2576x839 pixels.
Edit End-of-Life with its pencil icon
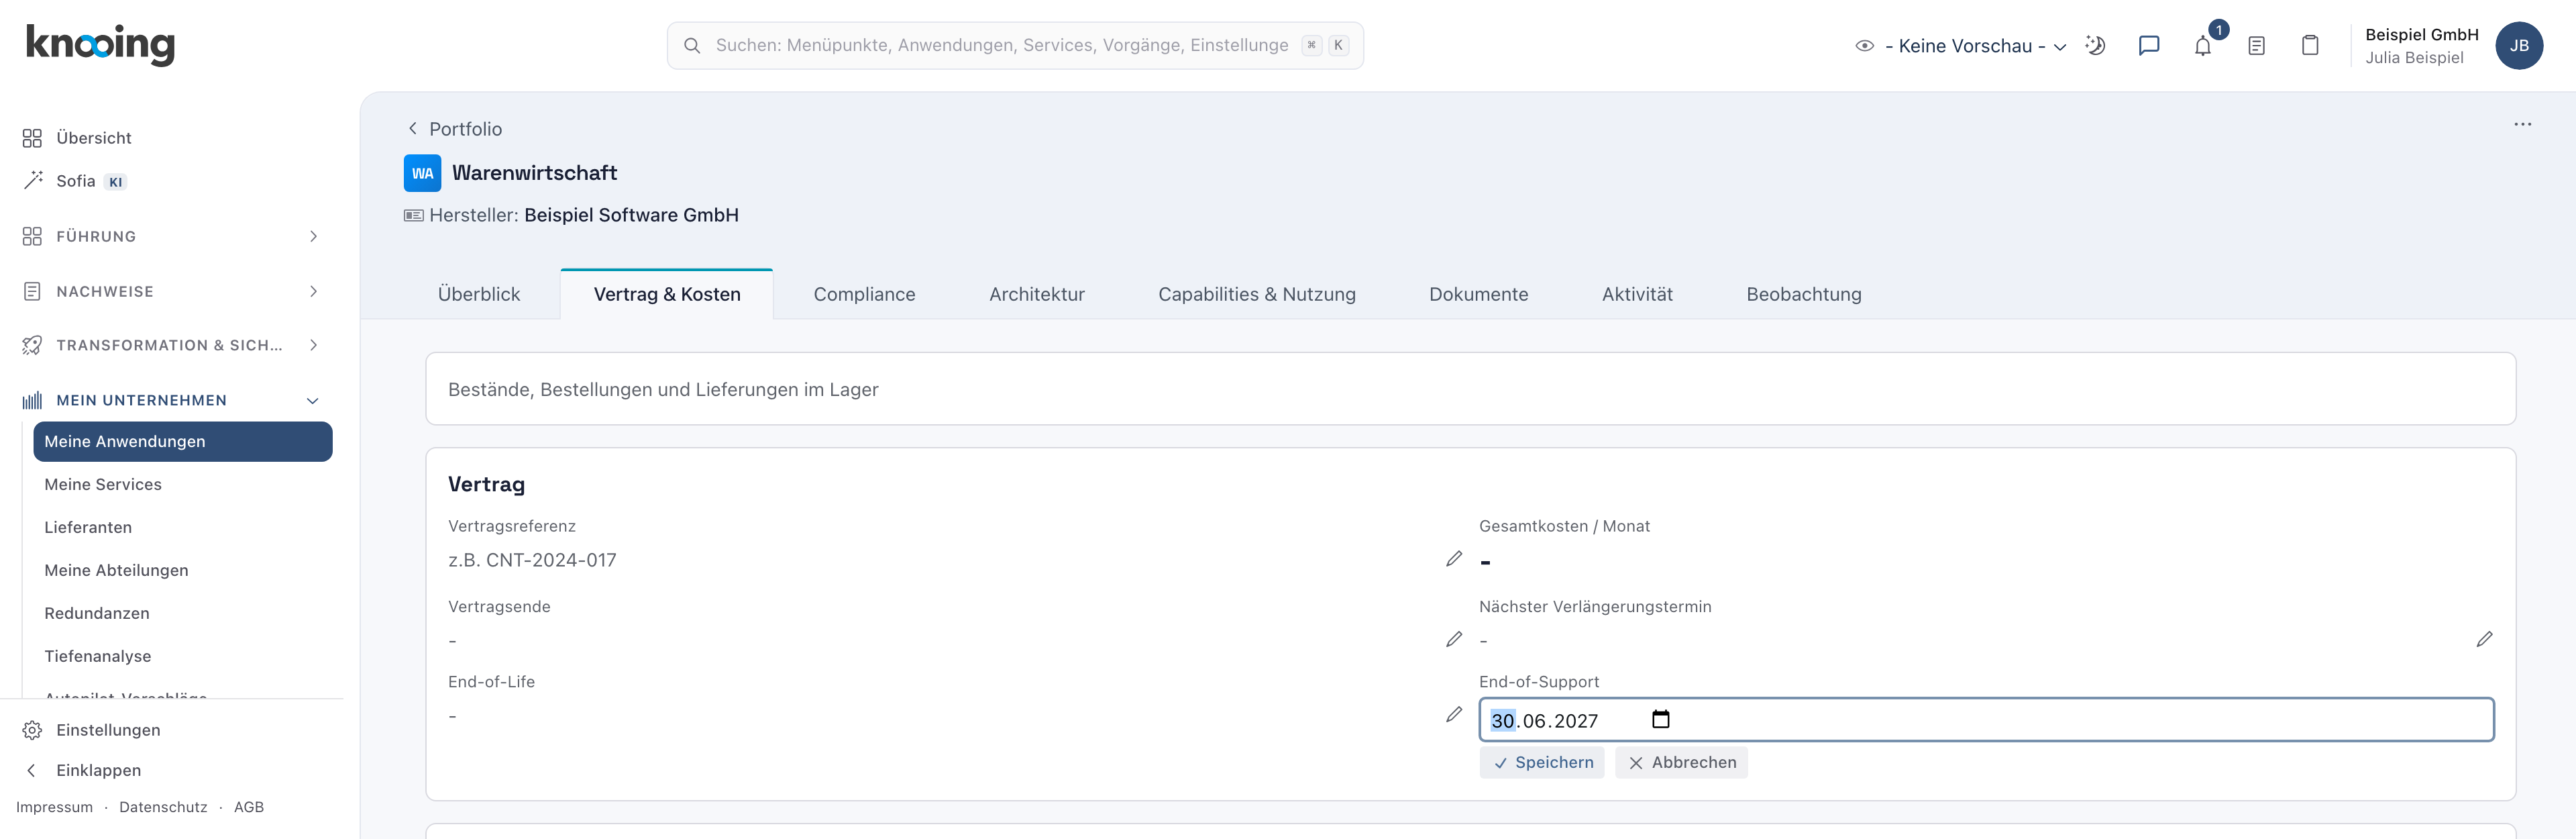click(x=1454, y=715)
